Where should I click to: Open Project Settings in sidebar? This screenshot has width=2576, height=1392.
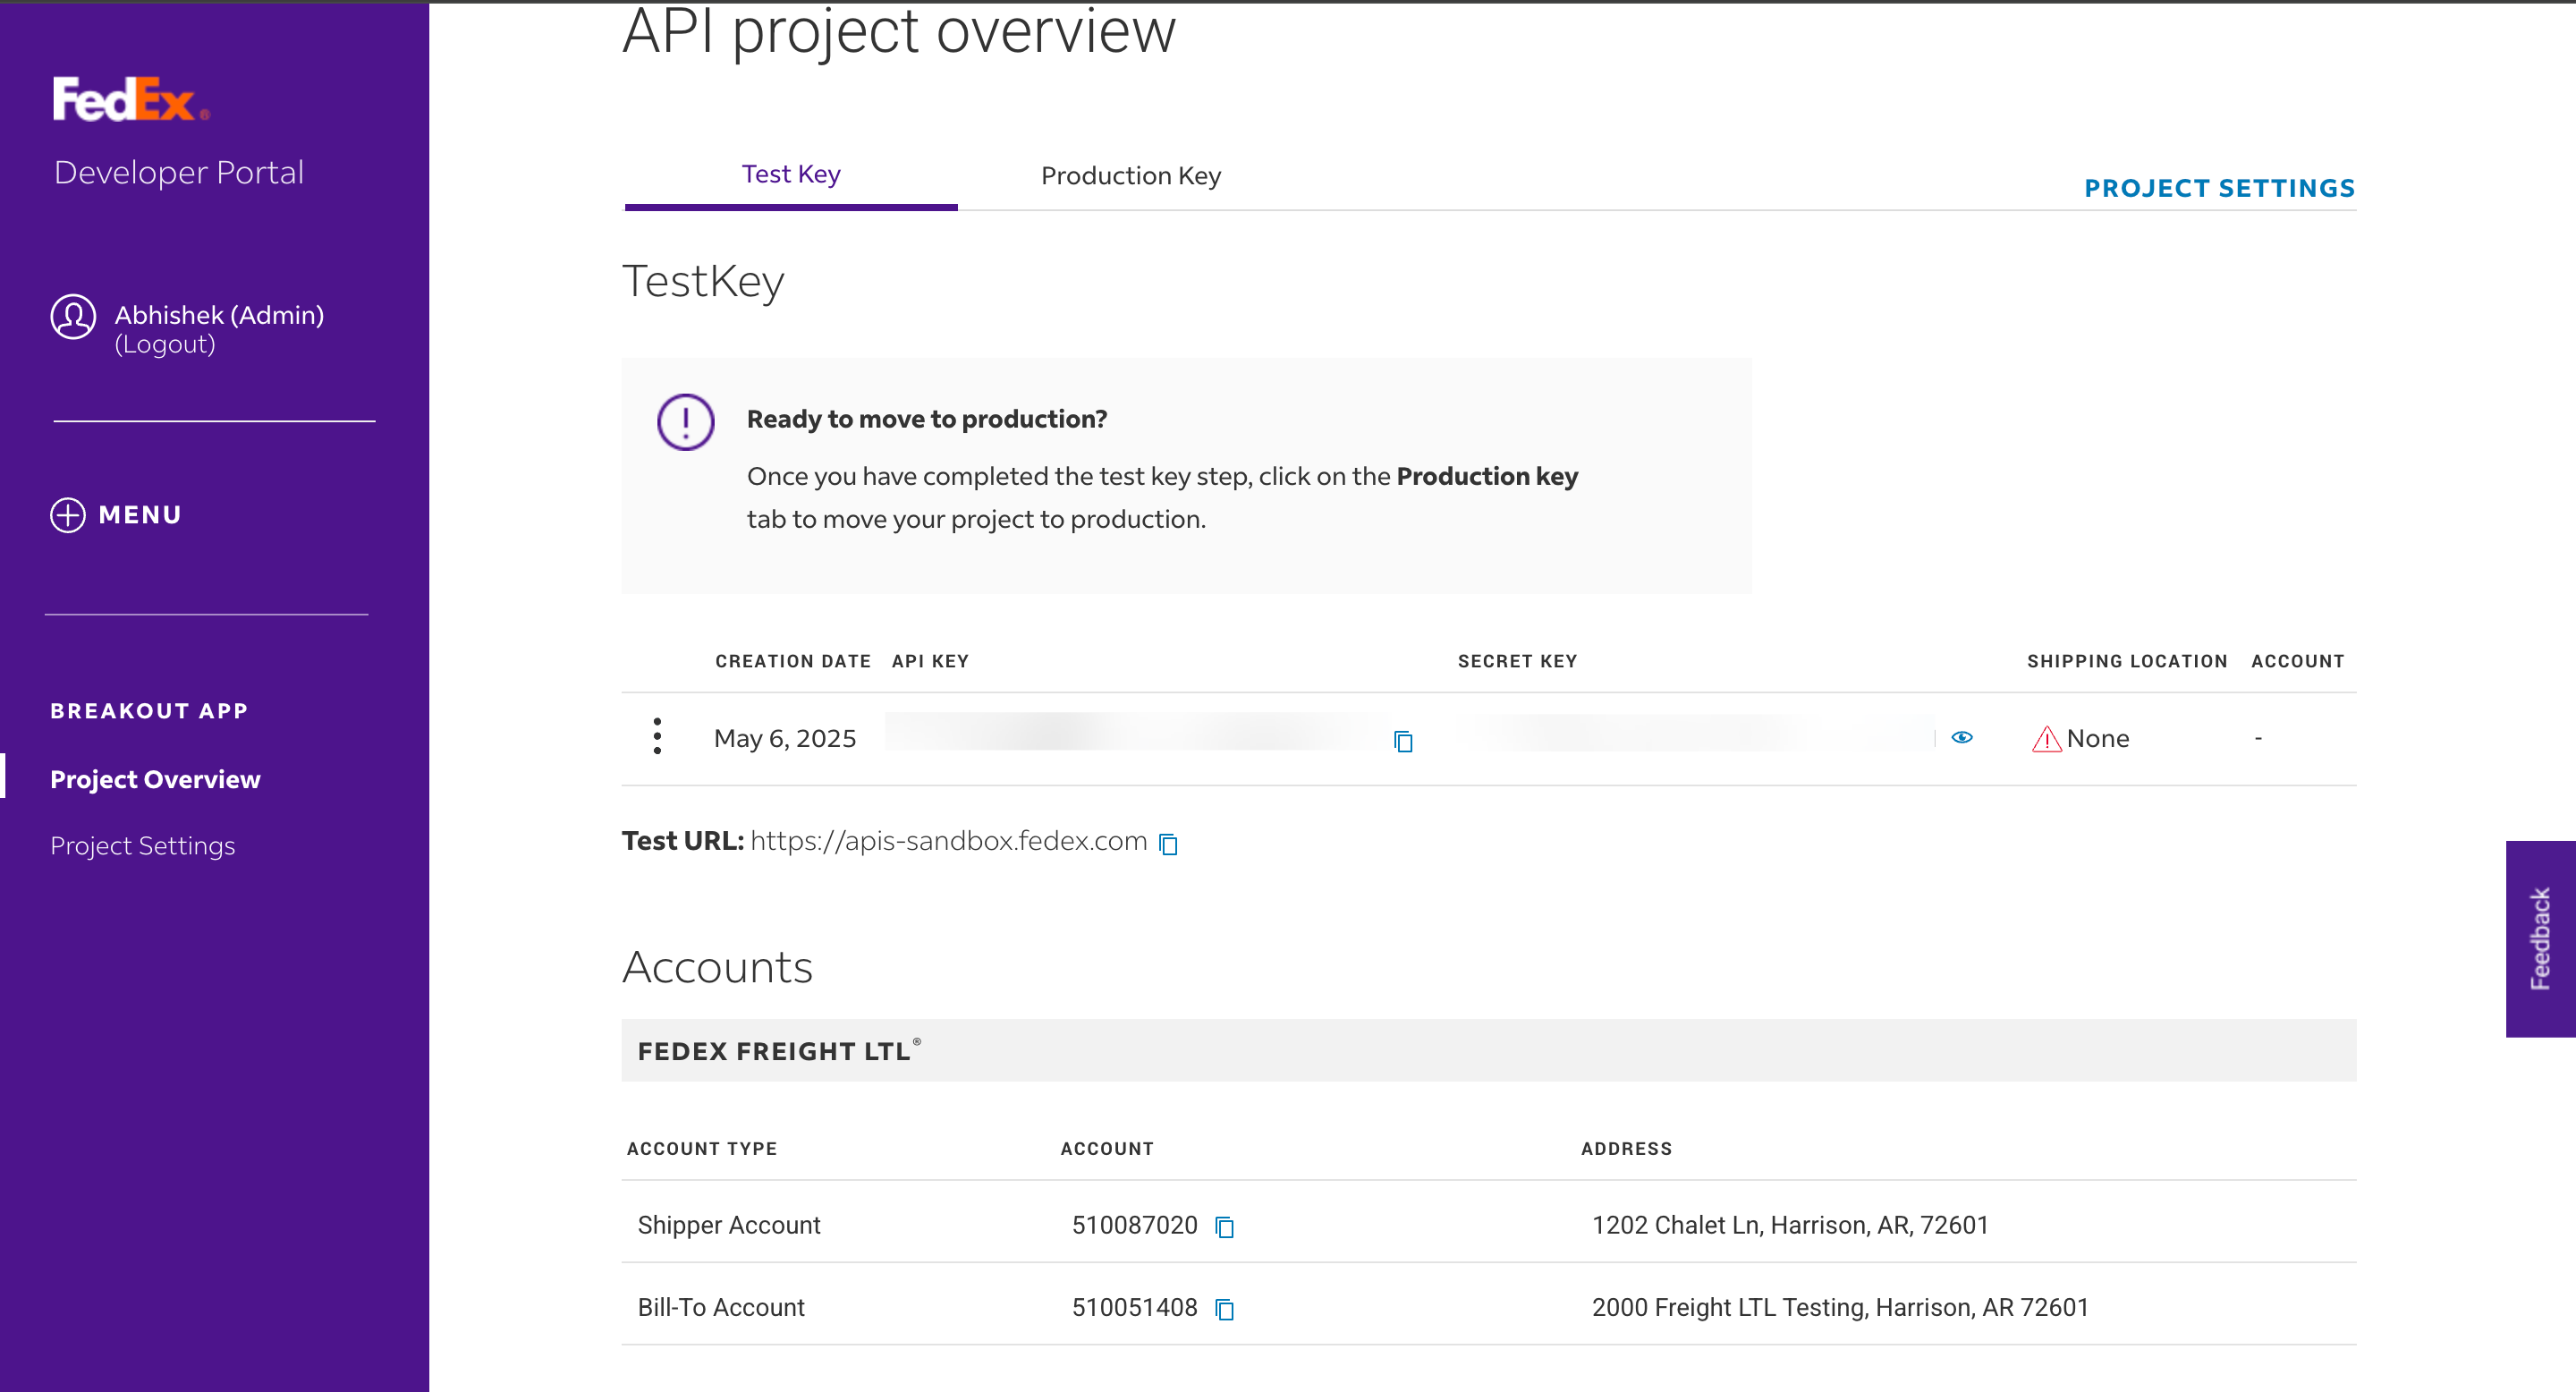[x=143, y=846]
